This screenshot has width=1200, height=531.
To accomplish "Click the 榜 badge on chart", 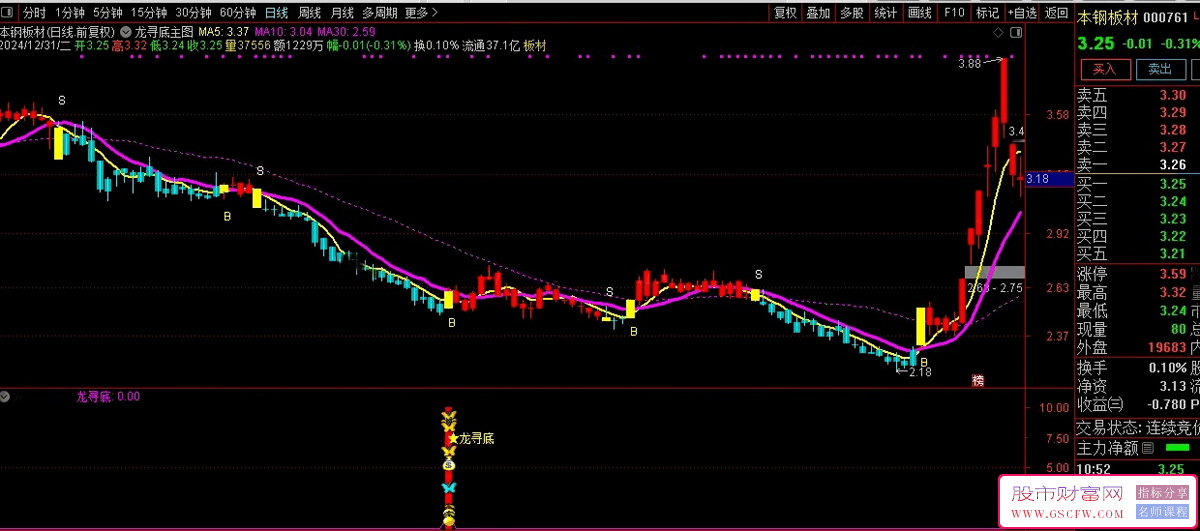I will pos(978,381).
